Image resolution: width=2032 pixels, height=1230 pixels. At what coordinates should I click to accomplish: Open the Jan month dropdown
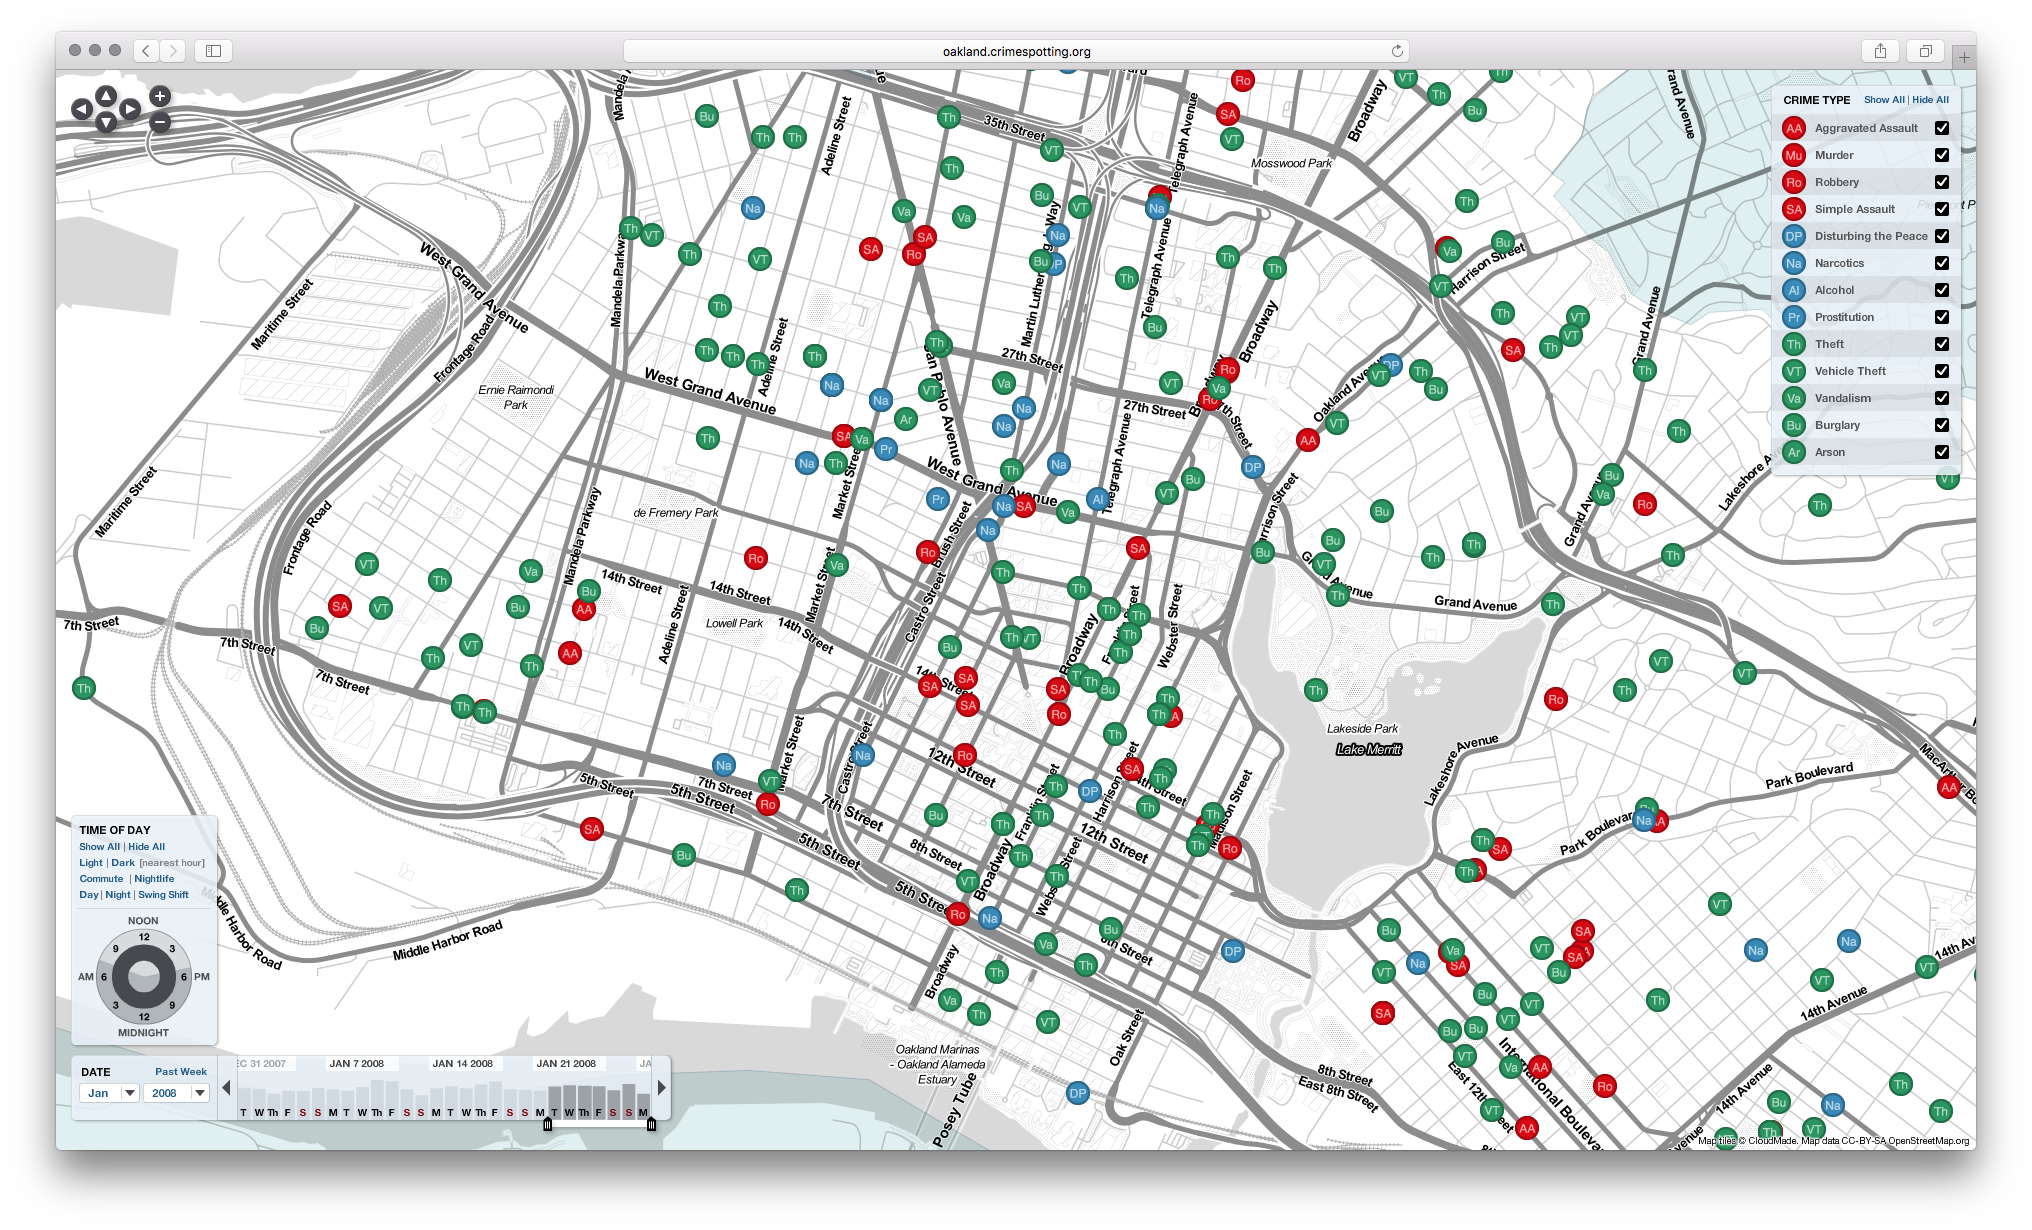(110, 1093)
